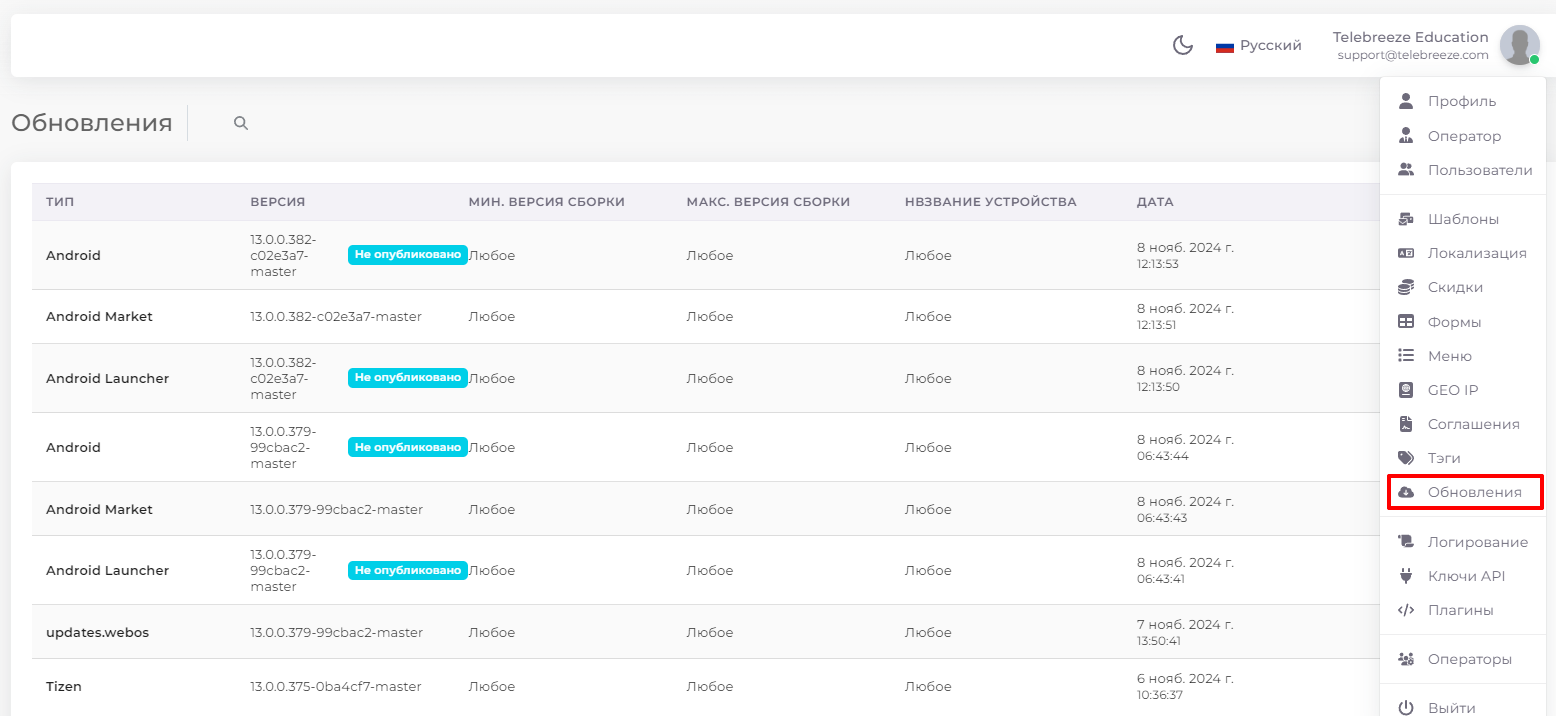Click the МИН. ВЕРСИЯ СБОРКИ column header
The height and width of the screenshot is (716, 1556).
coord(546,202)
